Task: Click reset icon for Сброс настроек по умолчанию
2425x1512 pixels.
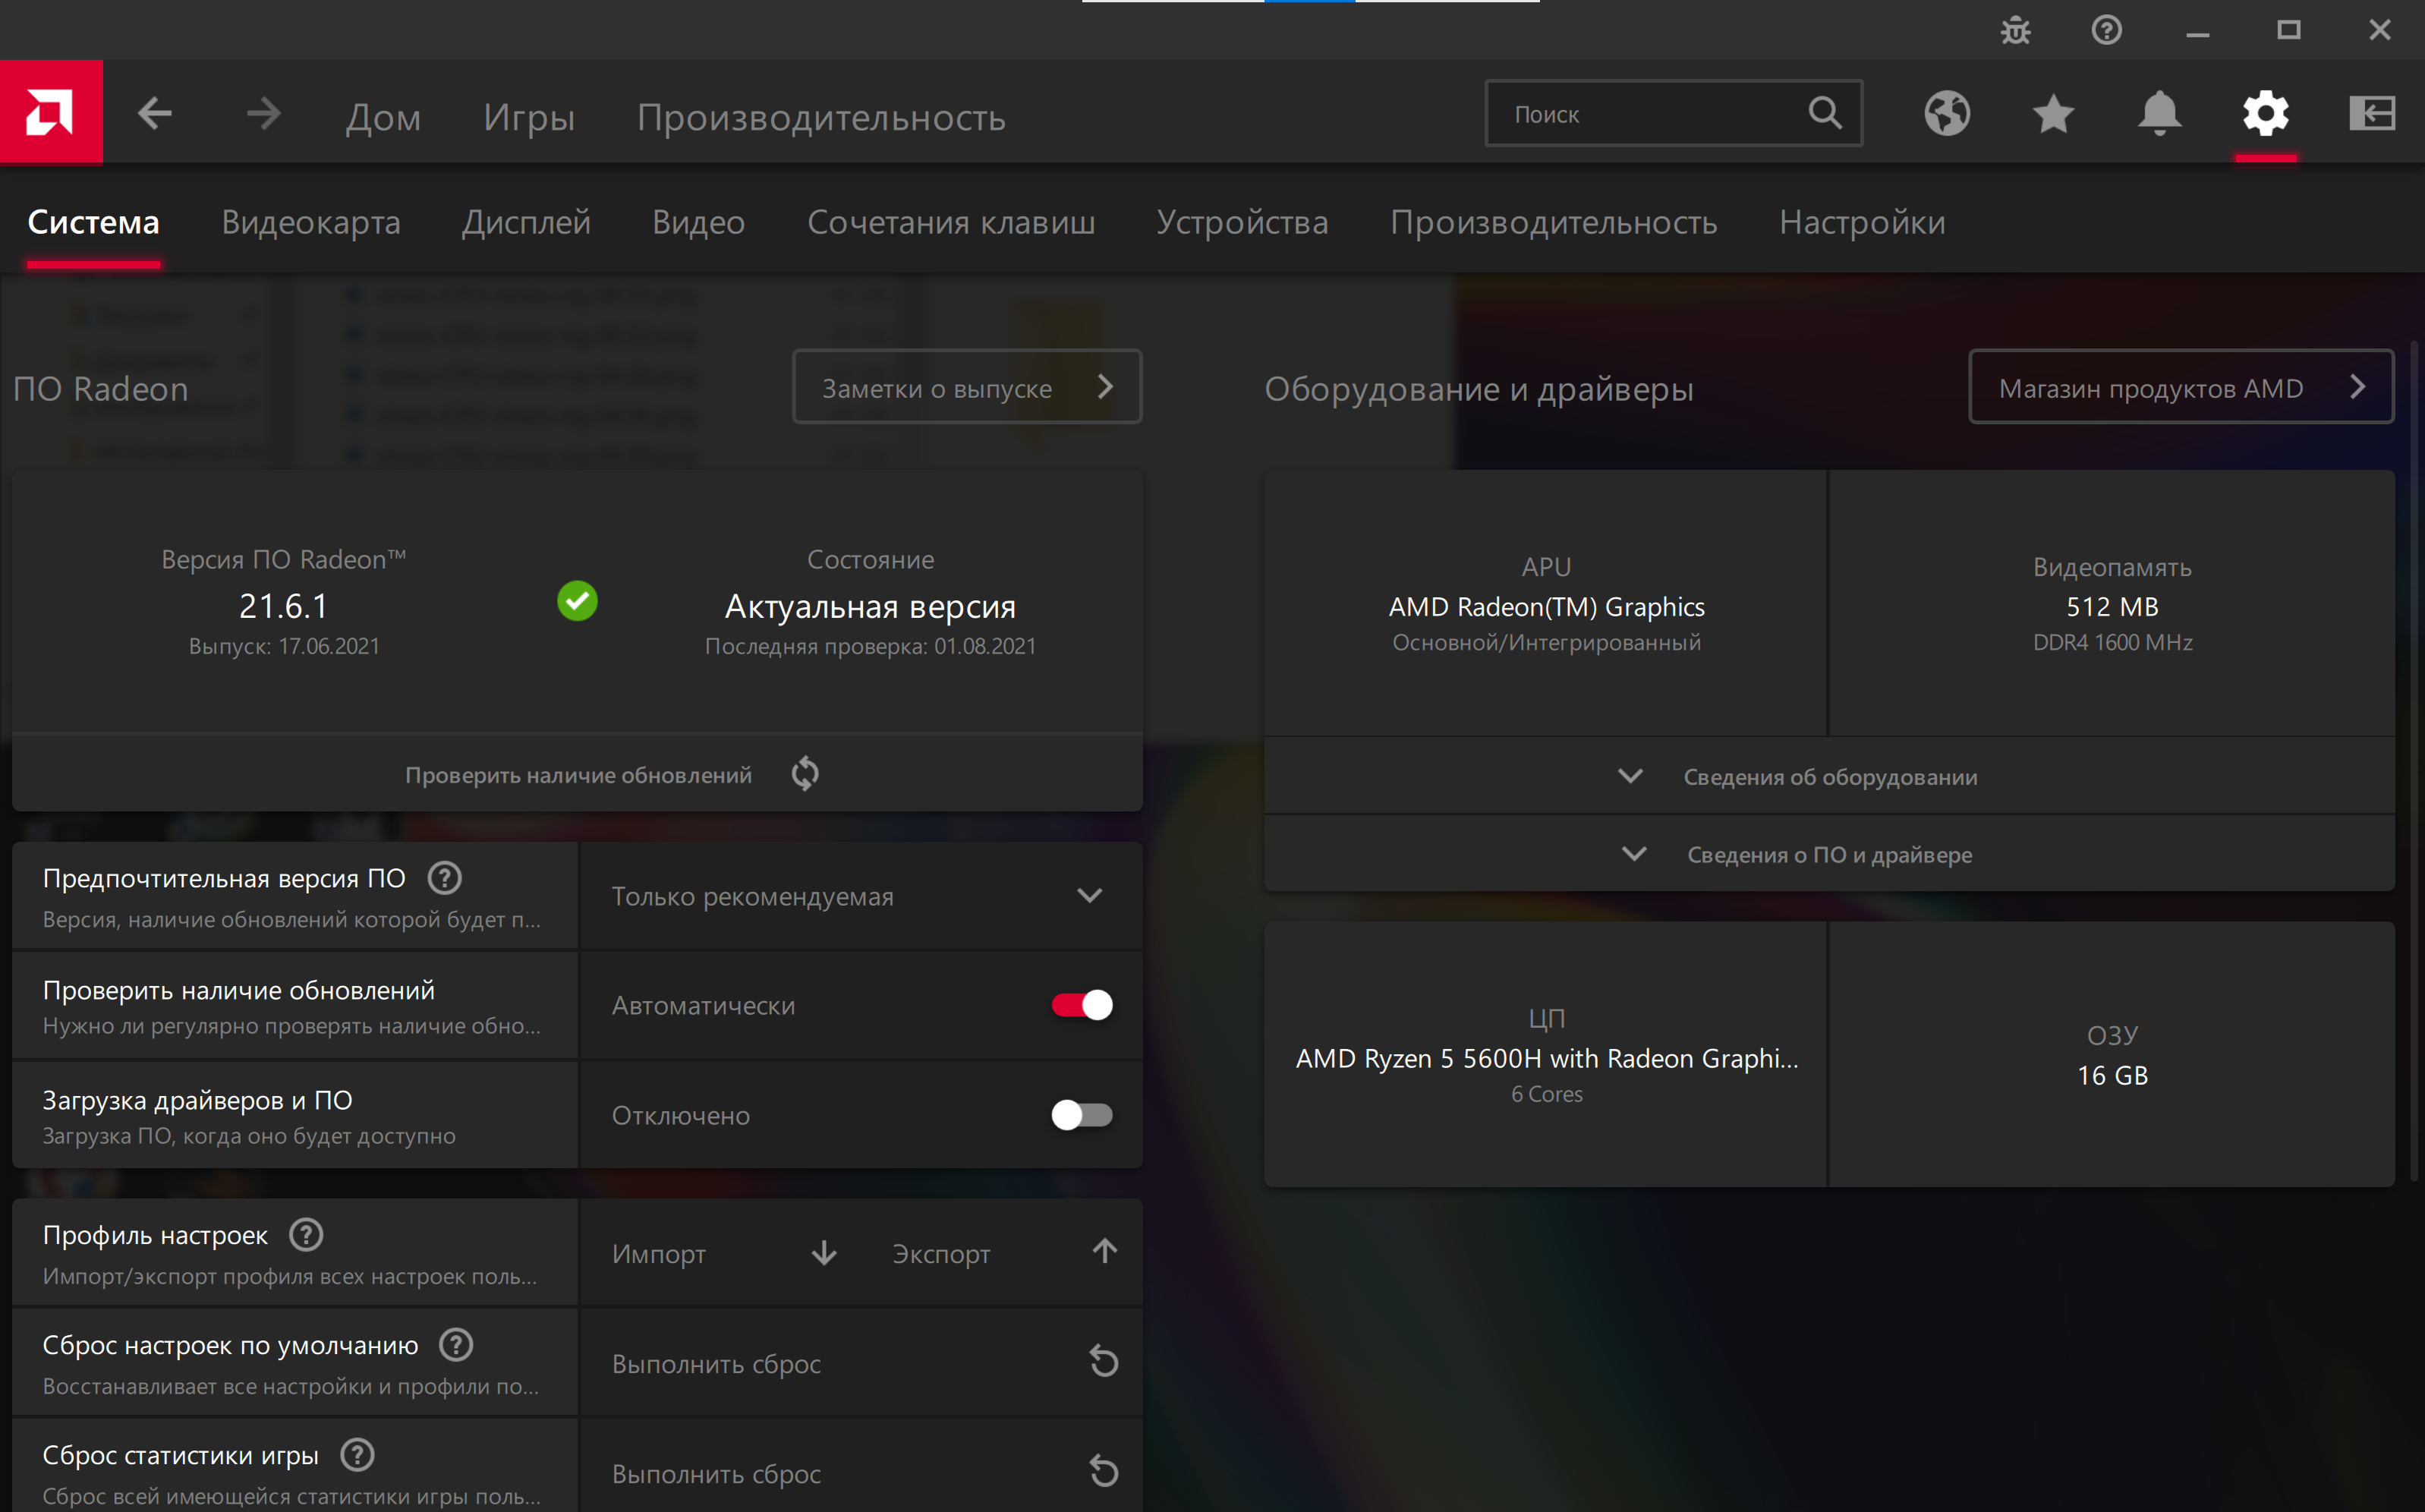Action: tap(1103, 1361)
